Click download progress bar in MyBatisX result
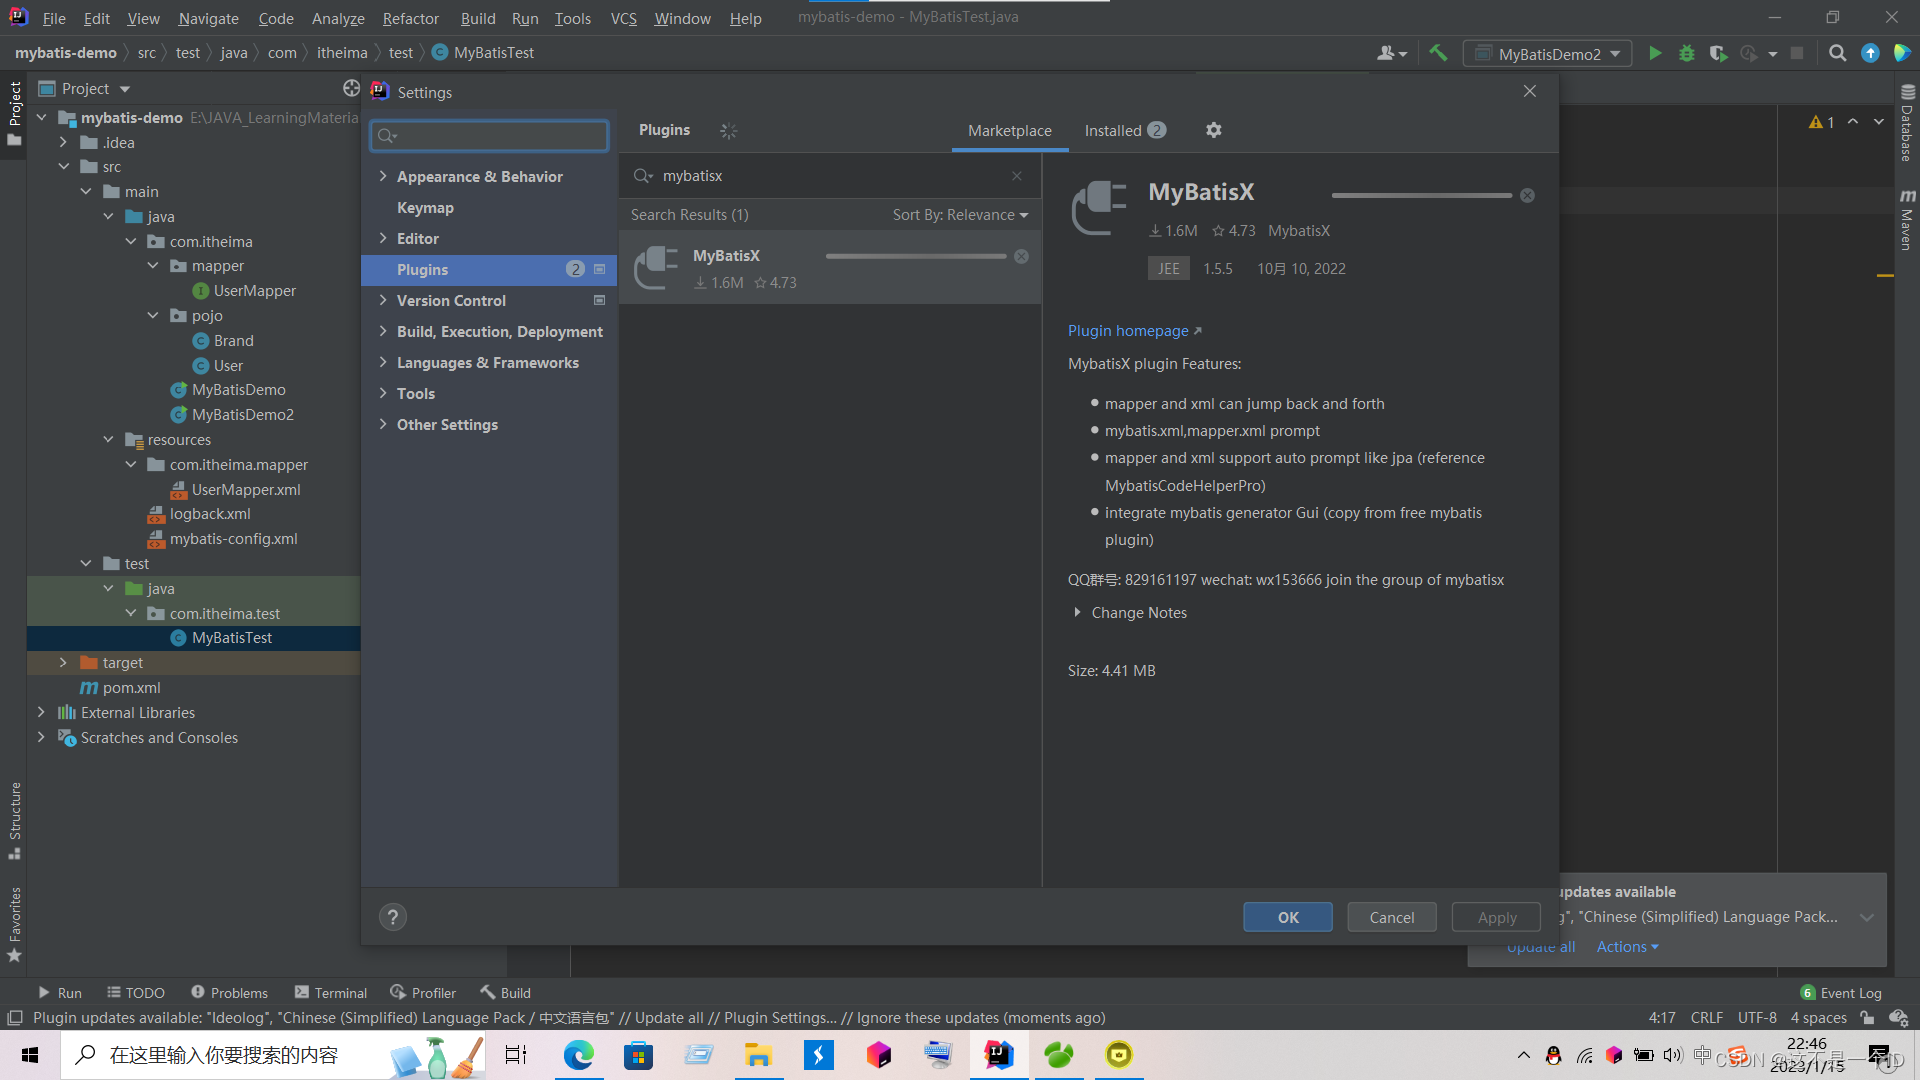 click(916, 257)
